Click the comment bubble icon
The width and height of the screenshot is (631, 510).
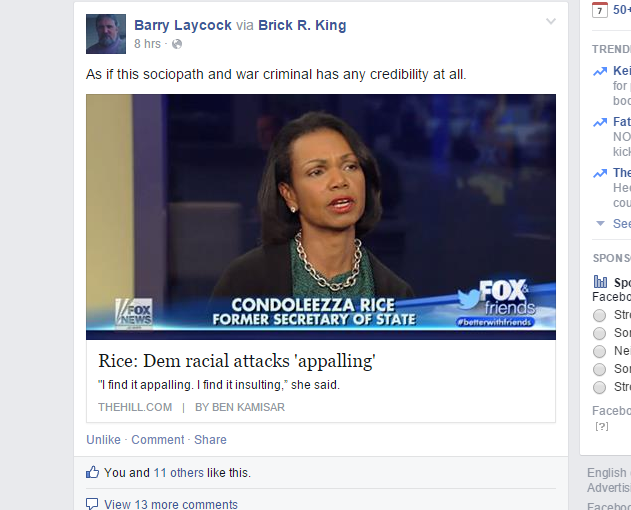[x=92, y=504]
